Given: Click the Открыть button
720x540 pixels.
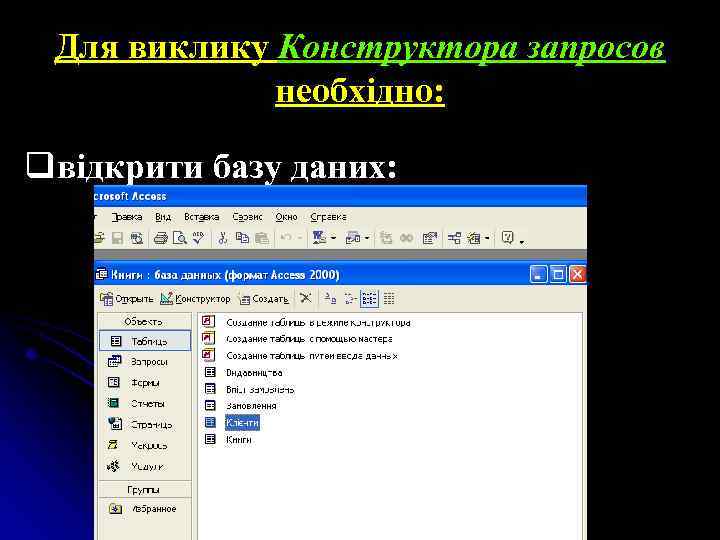Looking at the screenshot, I should (x=127, y=299).
